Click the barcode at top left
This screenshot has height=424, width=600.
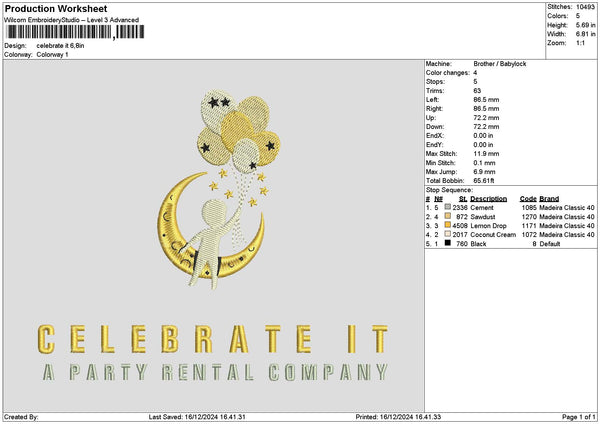click(75, 32)
